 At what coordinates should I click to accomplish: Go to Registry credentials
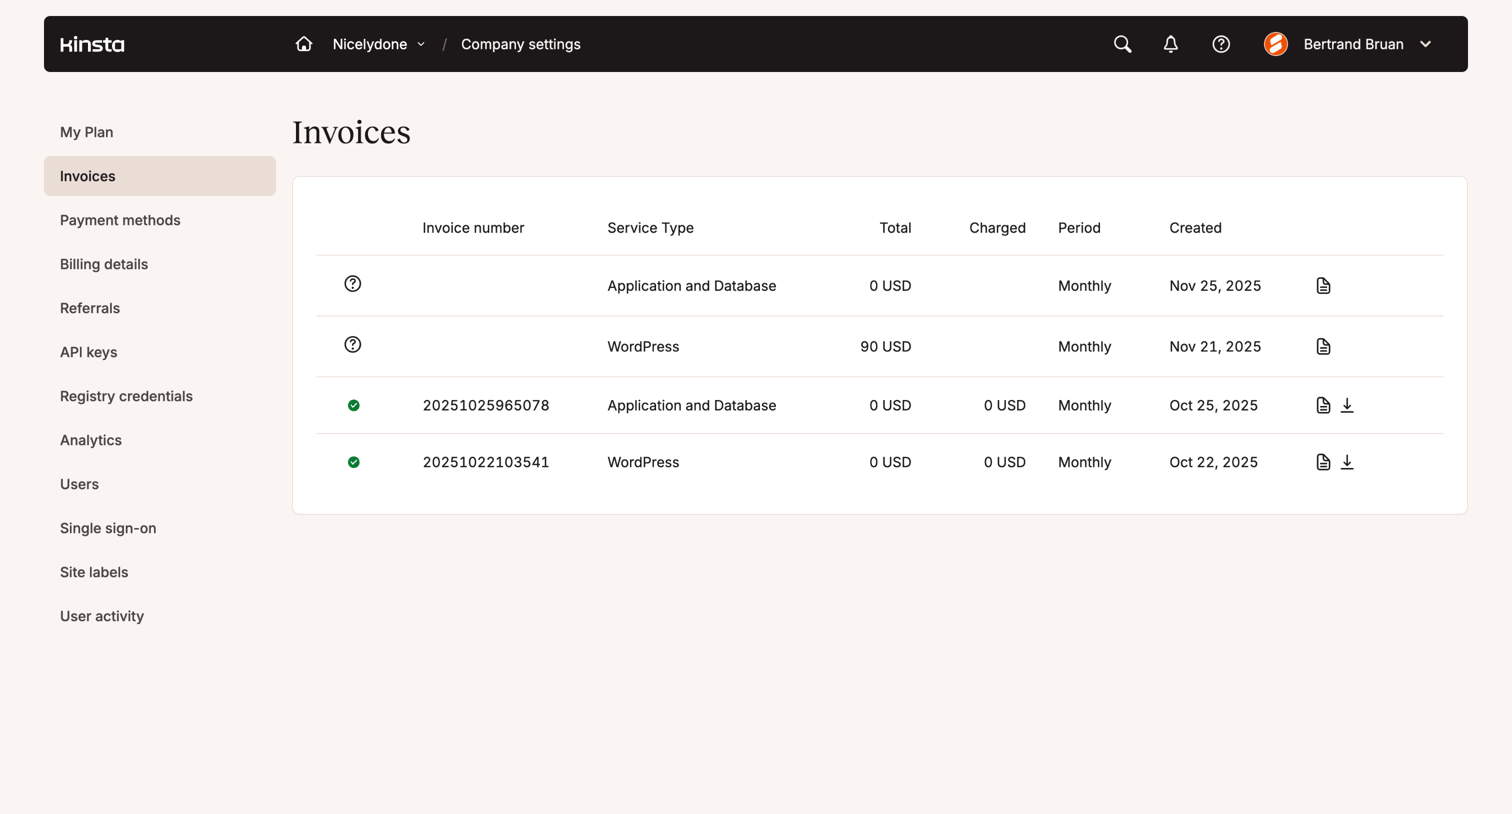coord(160,396)
